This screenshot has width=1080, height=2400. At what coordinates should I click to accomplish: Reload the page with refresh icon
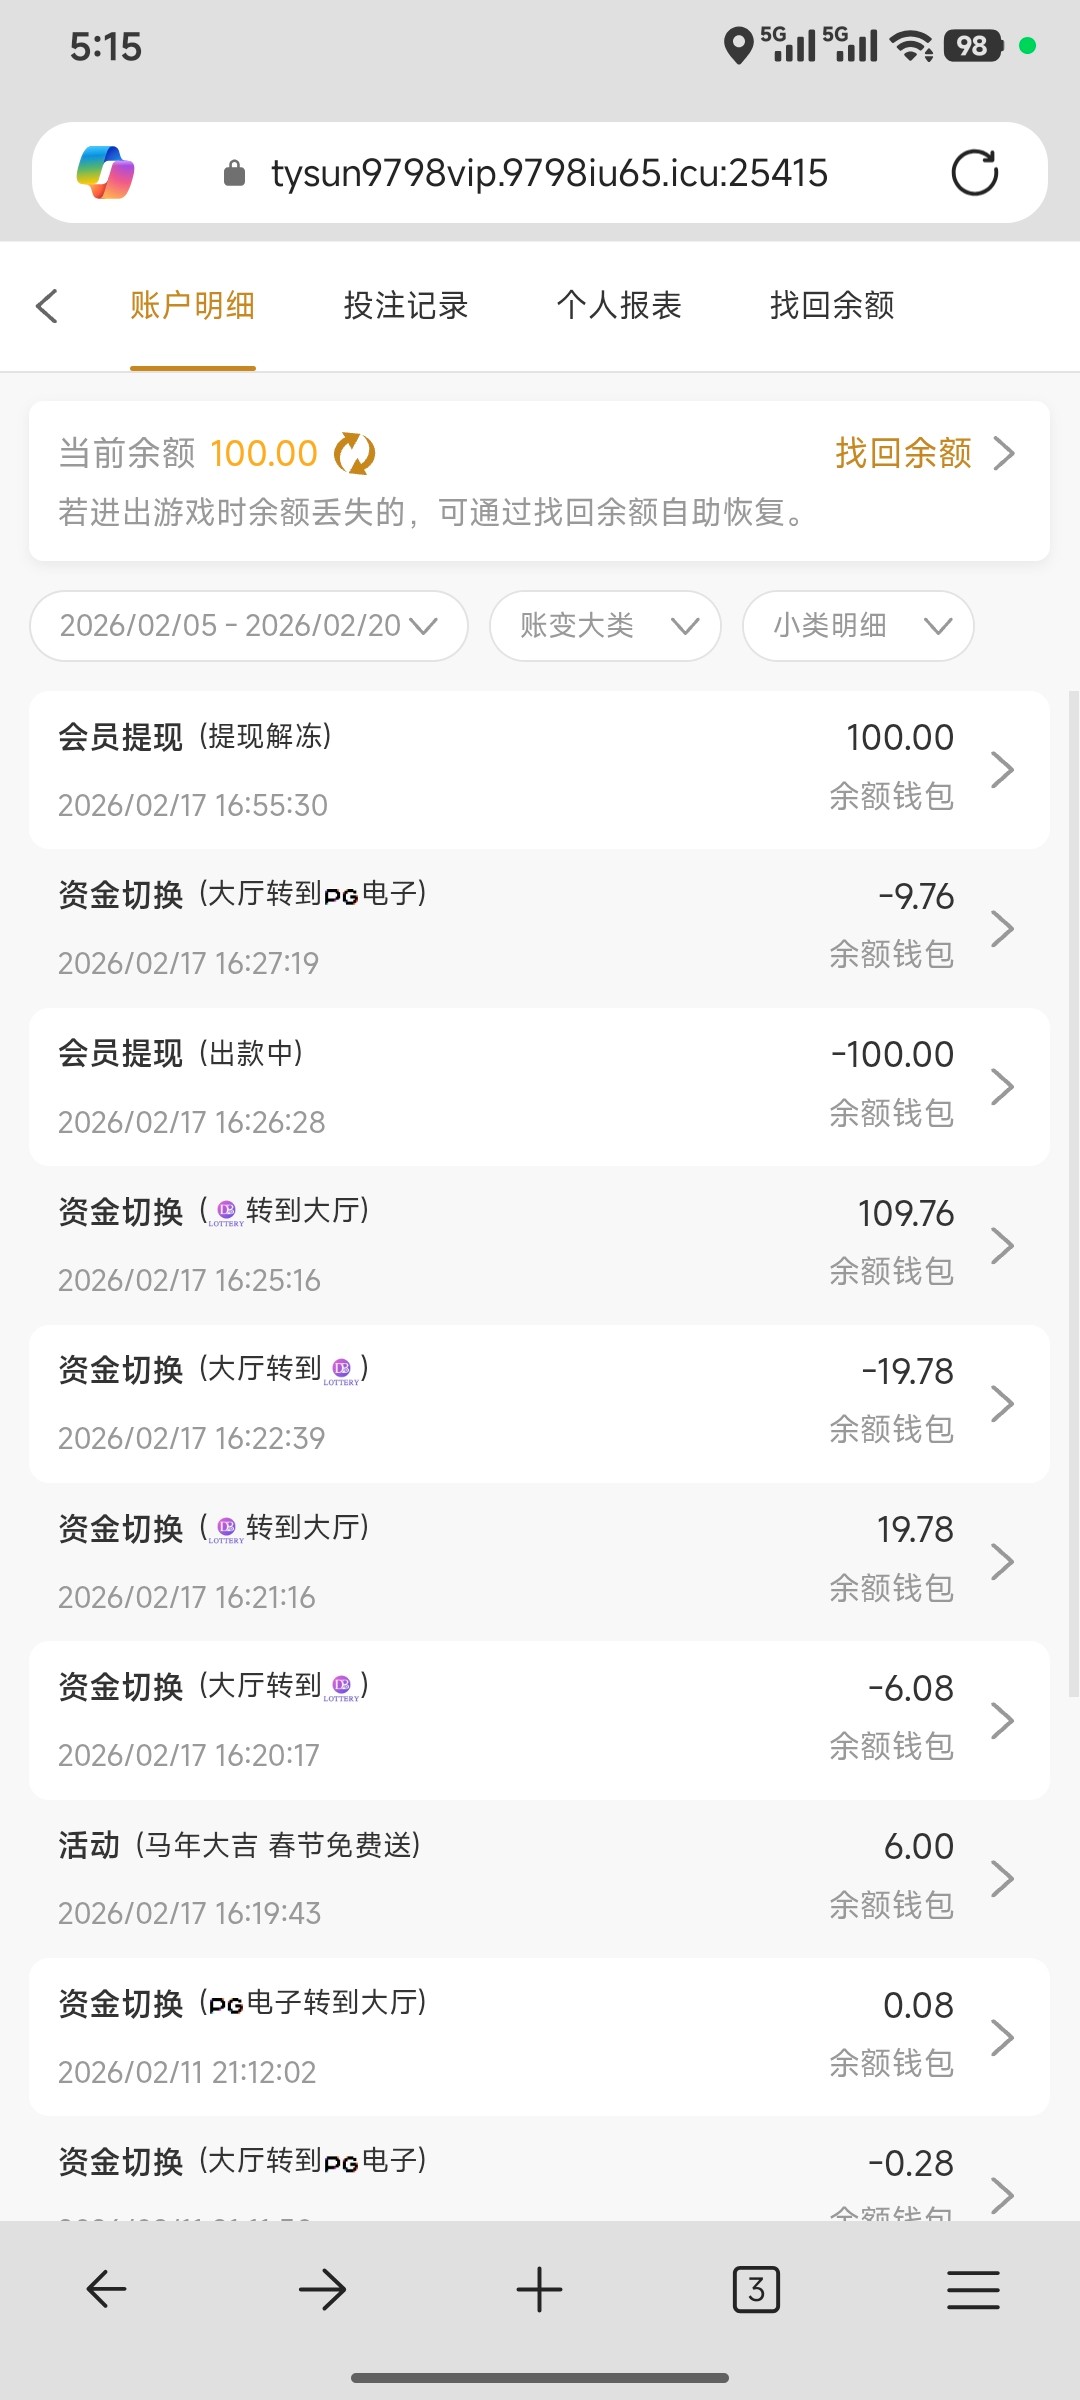click(x=974, y=173)
